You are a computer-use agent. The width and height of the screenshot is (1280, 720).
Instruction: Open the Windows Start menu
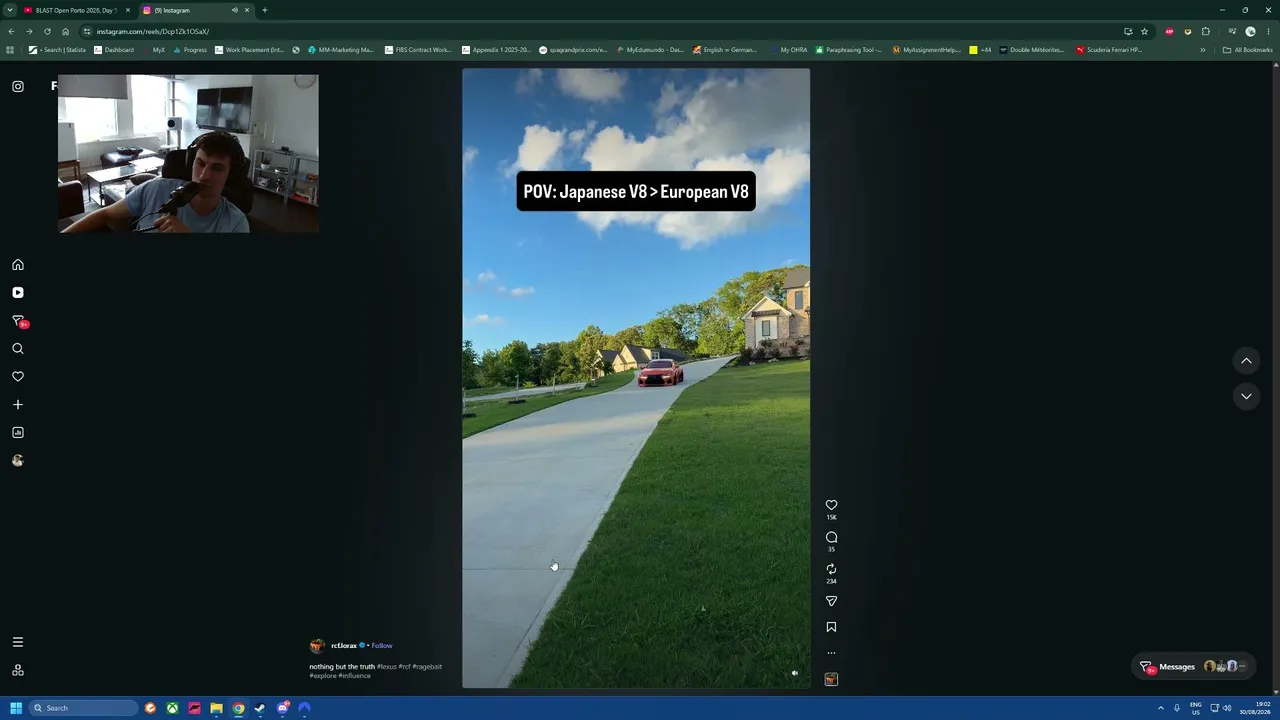pos(16,708)
